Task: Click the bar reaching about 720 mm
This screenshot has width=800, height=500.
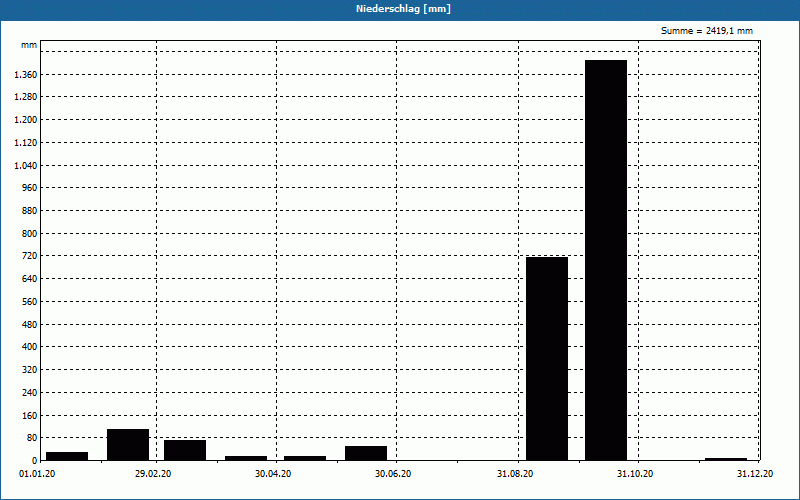Action: (547, 359)
